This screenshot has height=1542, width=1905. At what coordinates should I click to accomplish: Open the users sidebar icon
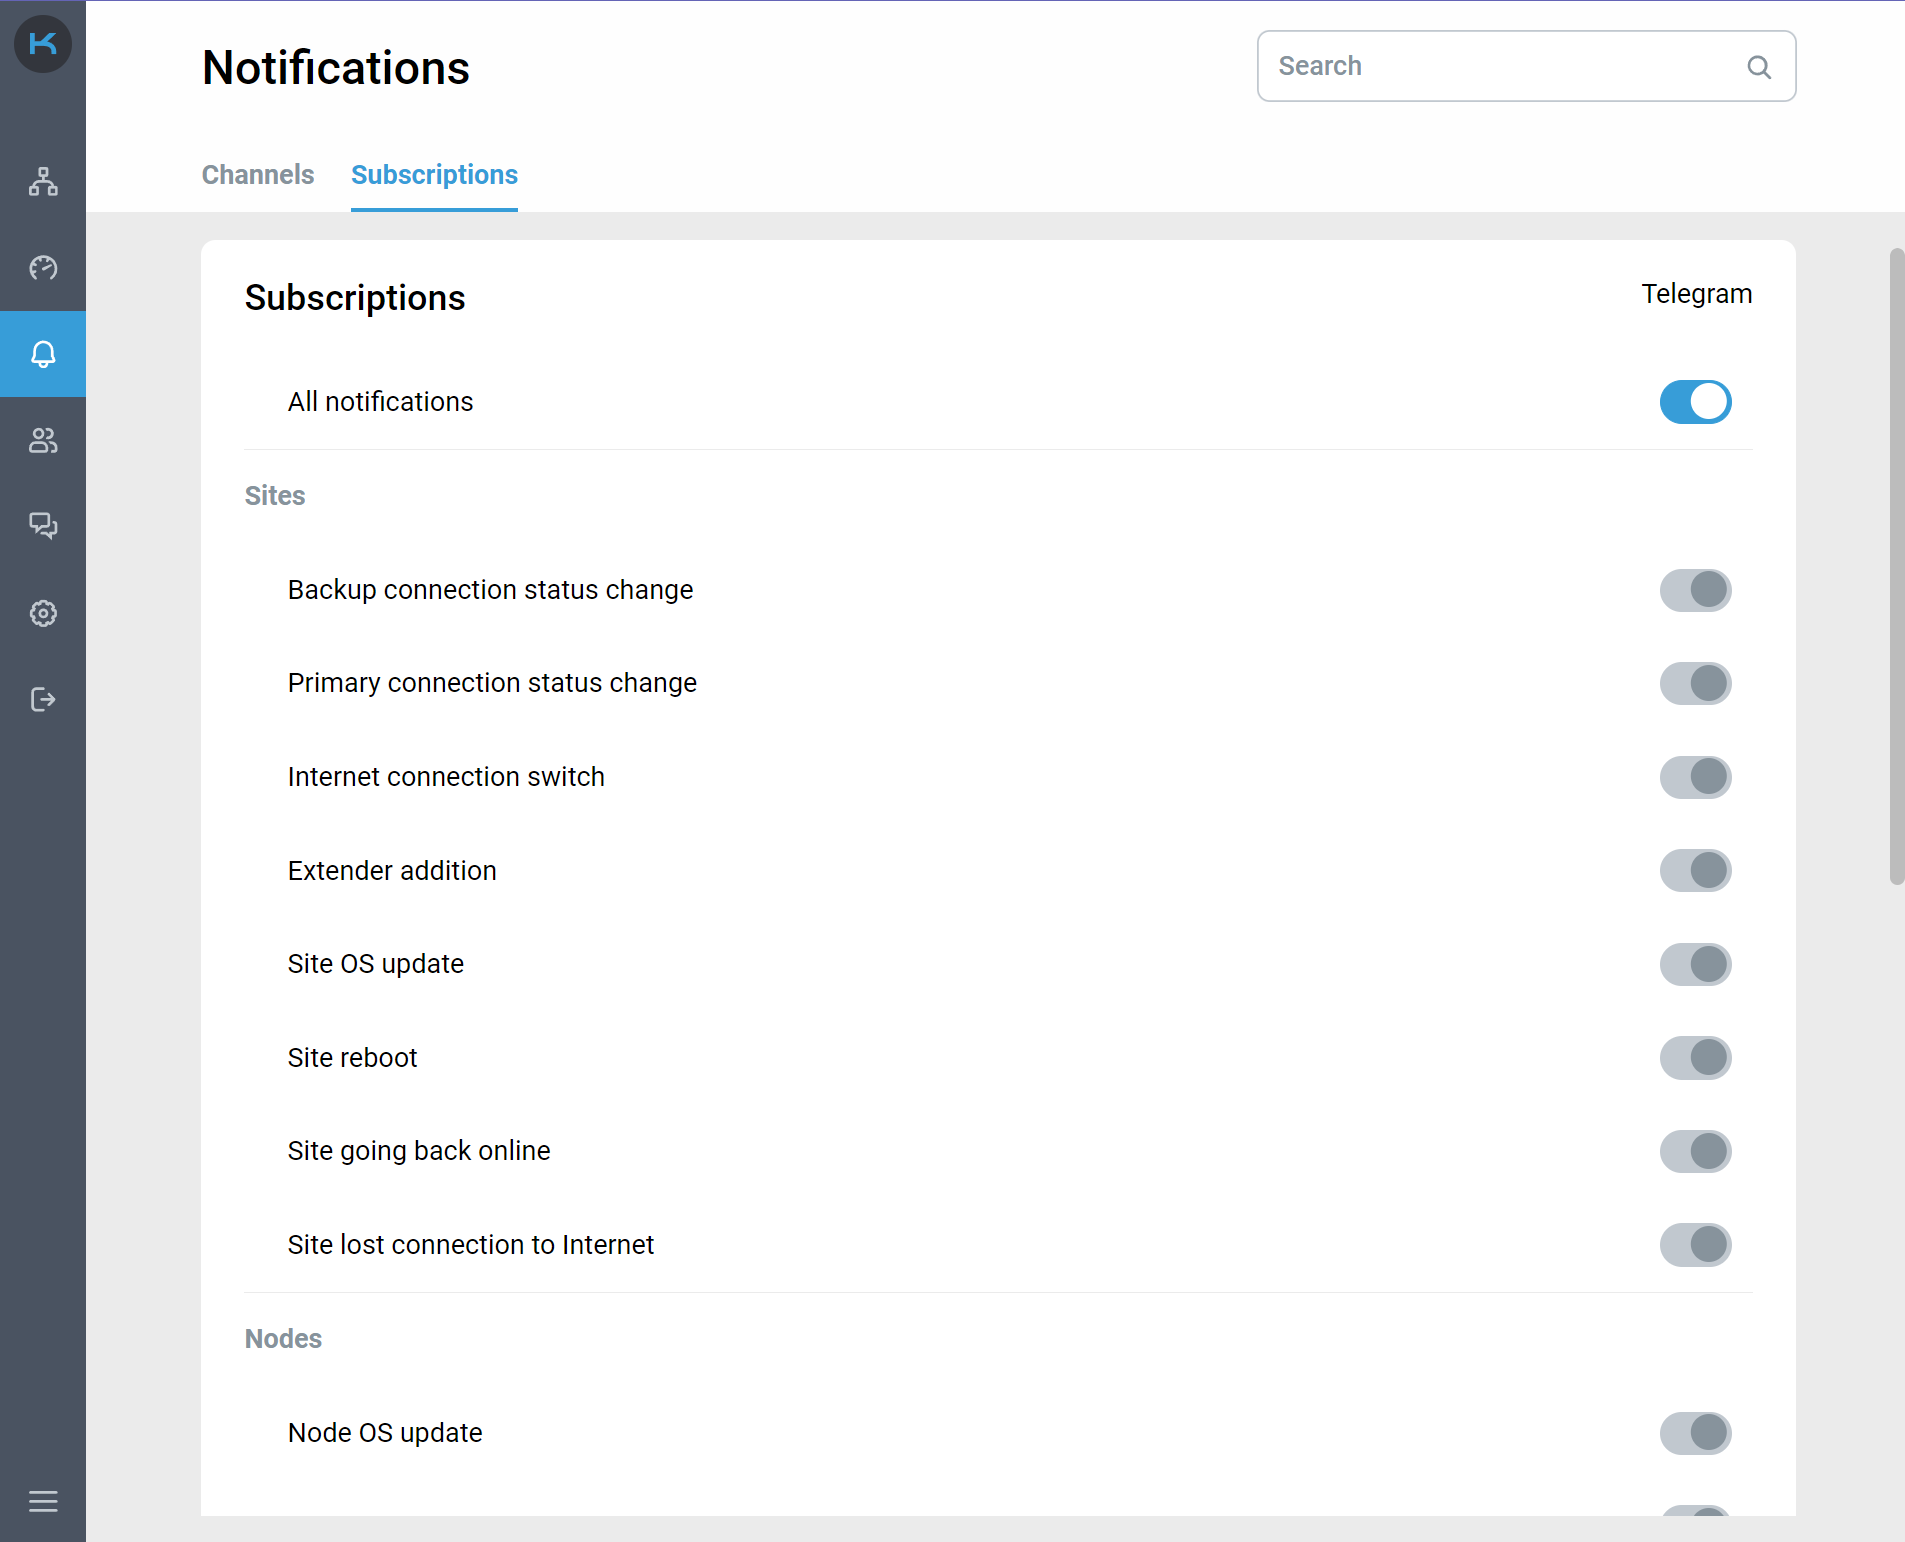click(x=43, y=440)
